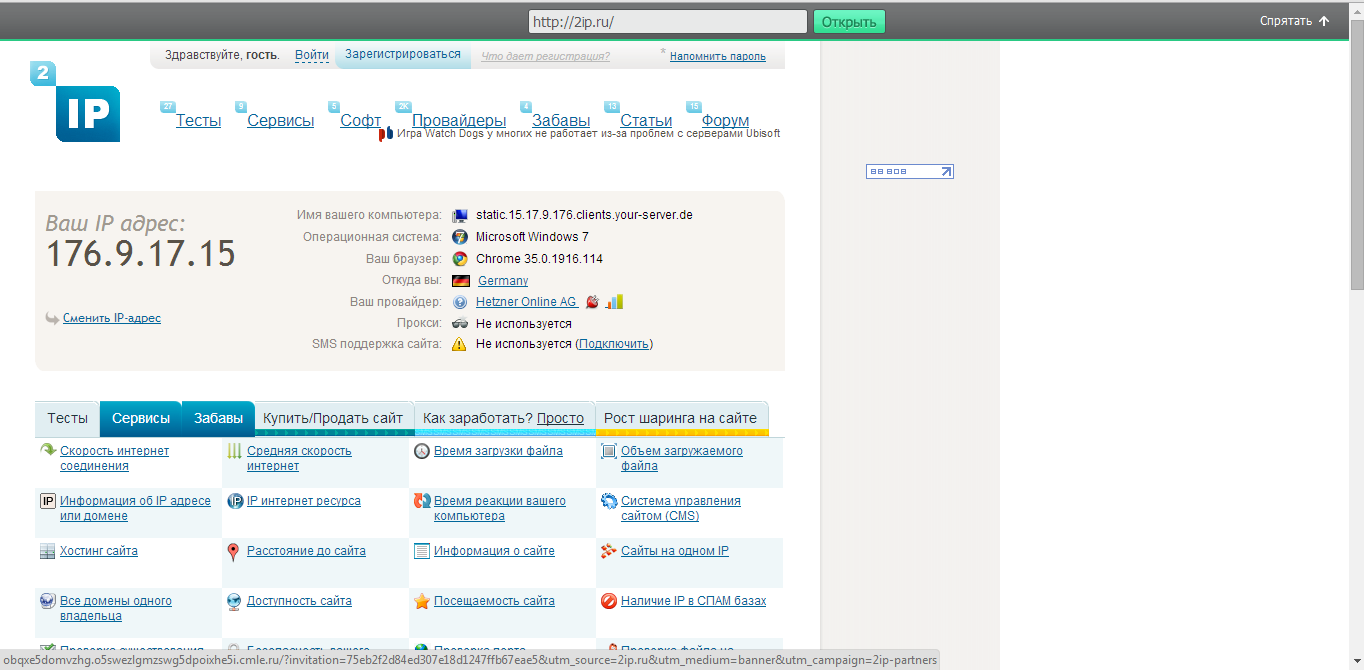Open the Hetzner Online AG provider link
The image size is (1364, 670).
pos(526,302)
